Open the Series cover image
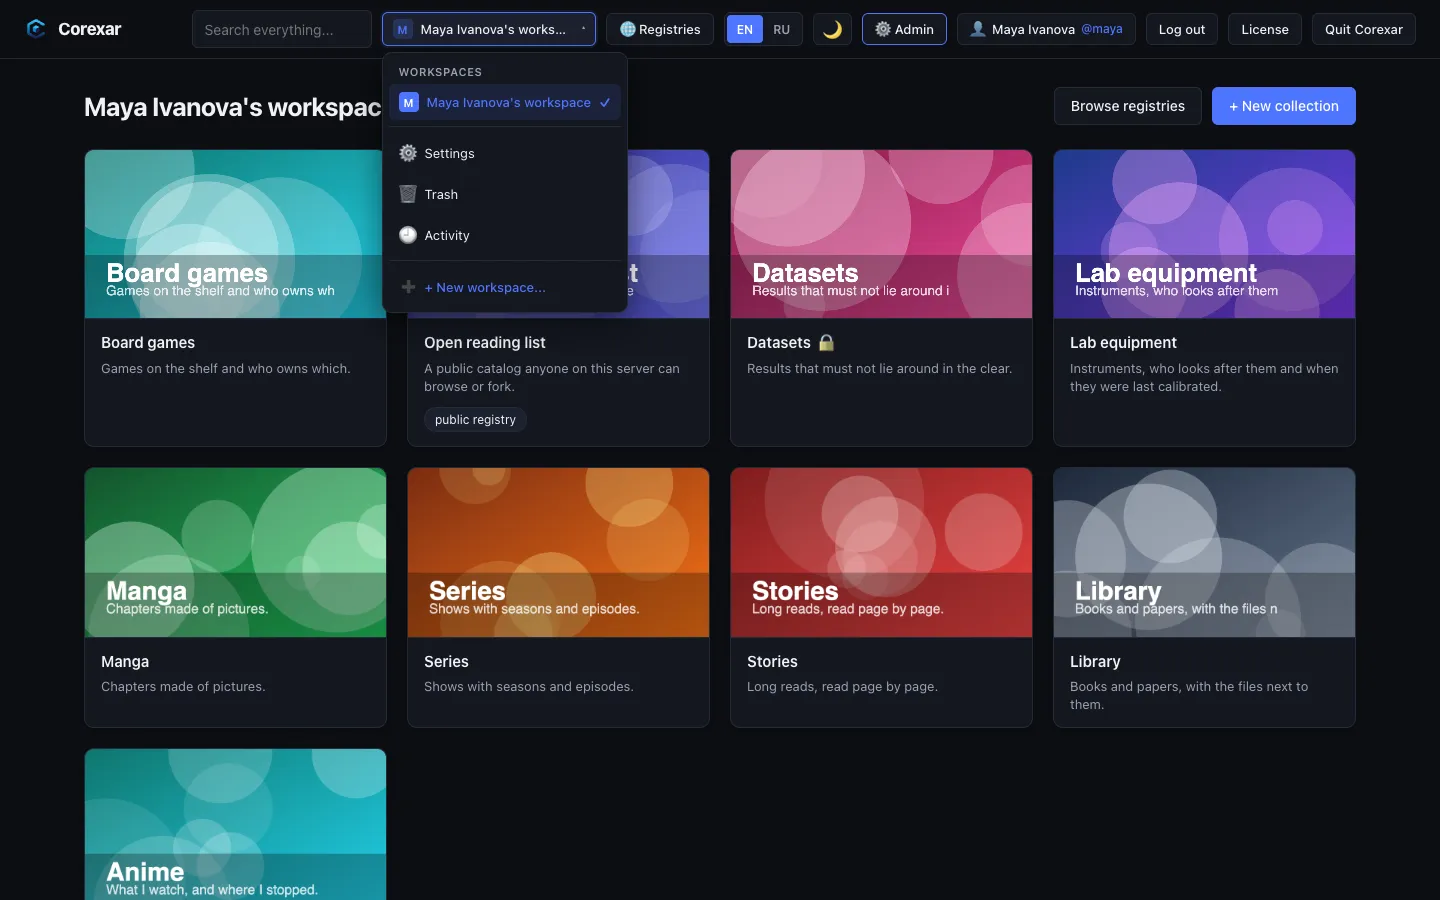The height and width of the screenshot is (900, 1440). [558, 553]
